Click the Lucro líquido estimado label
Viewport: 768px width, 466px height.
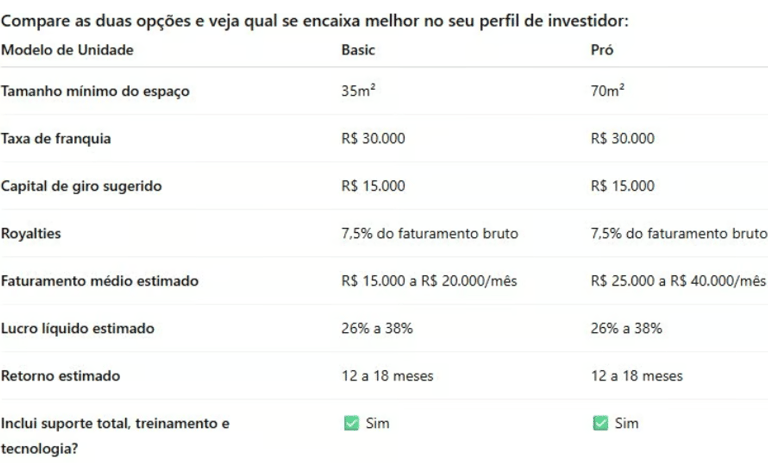point(77,328)
